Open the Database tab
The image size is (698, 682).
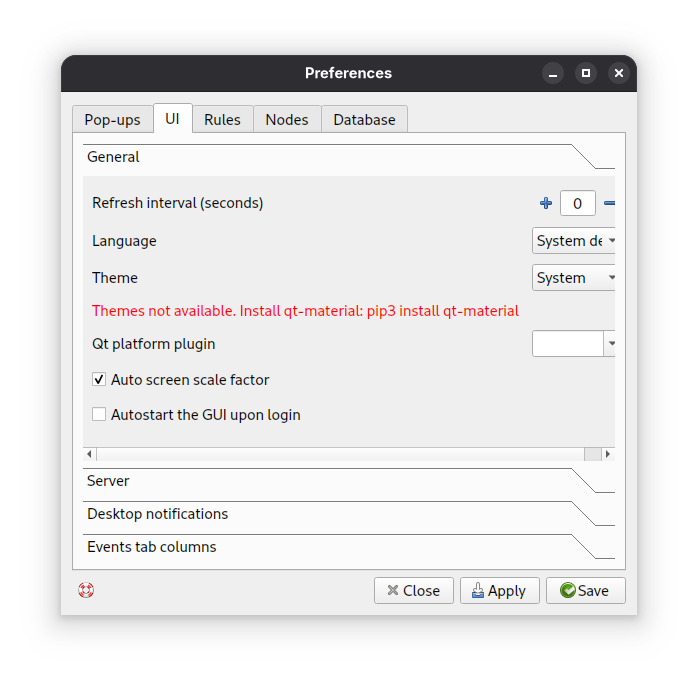[364, 119]
